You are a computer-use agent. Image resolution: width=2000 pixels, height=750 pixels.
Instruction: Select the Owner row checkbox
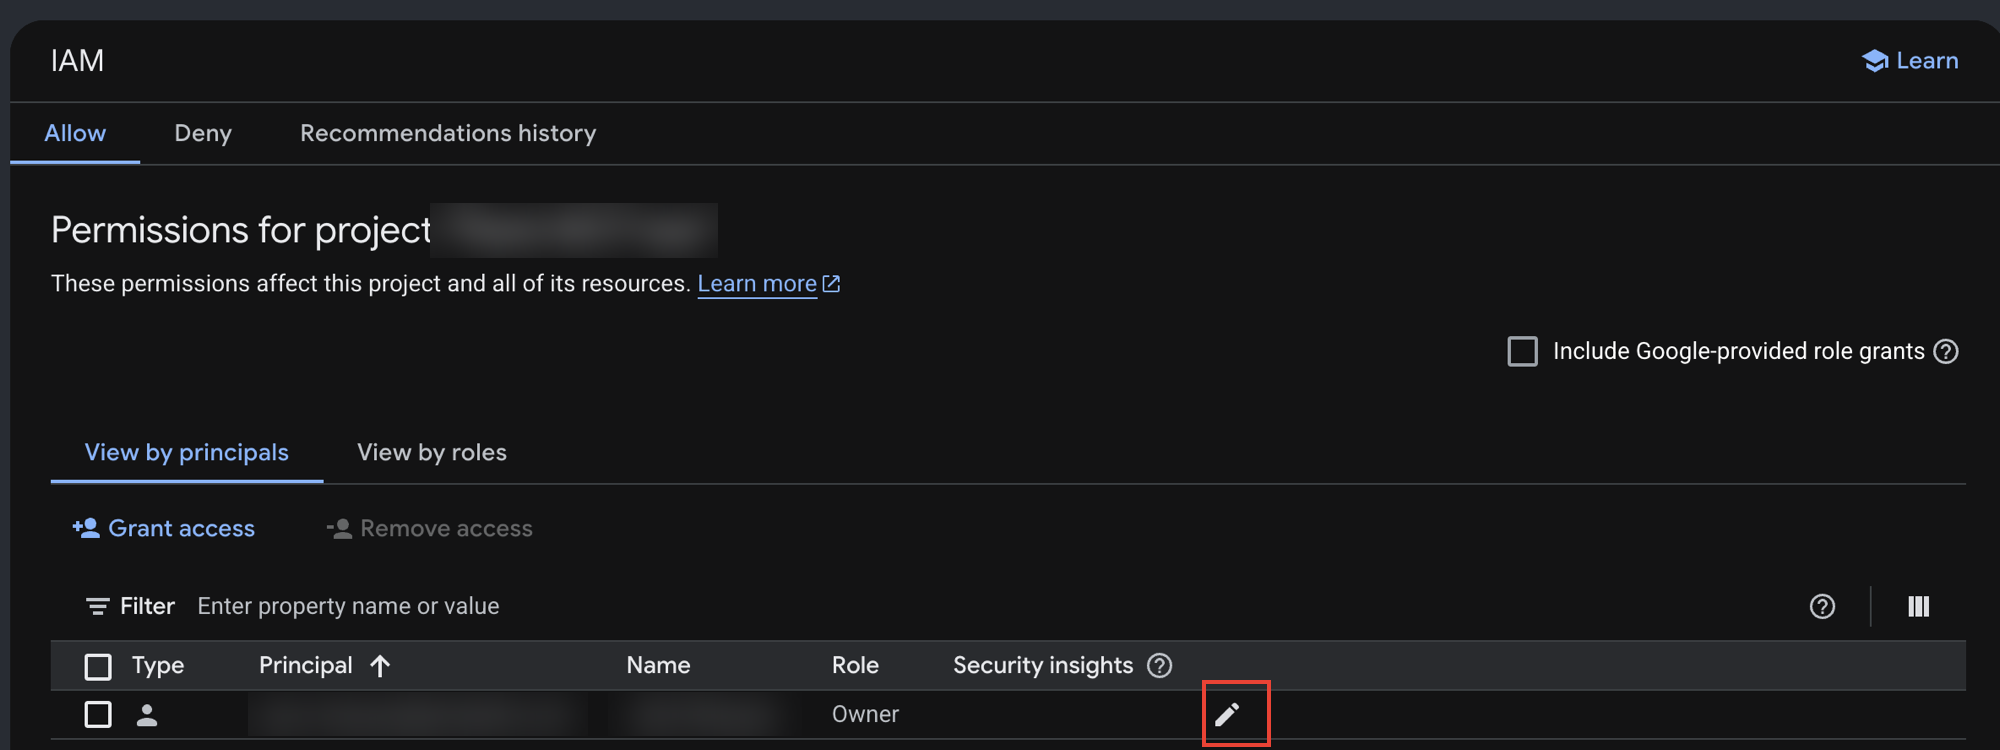click(x=98, y=714)
